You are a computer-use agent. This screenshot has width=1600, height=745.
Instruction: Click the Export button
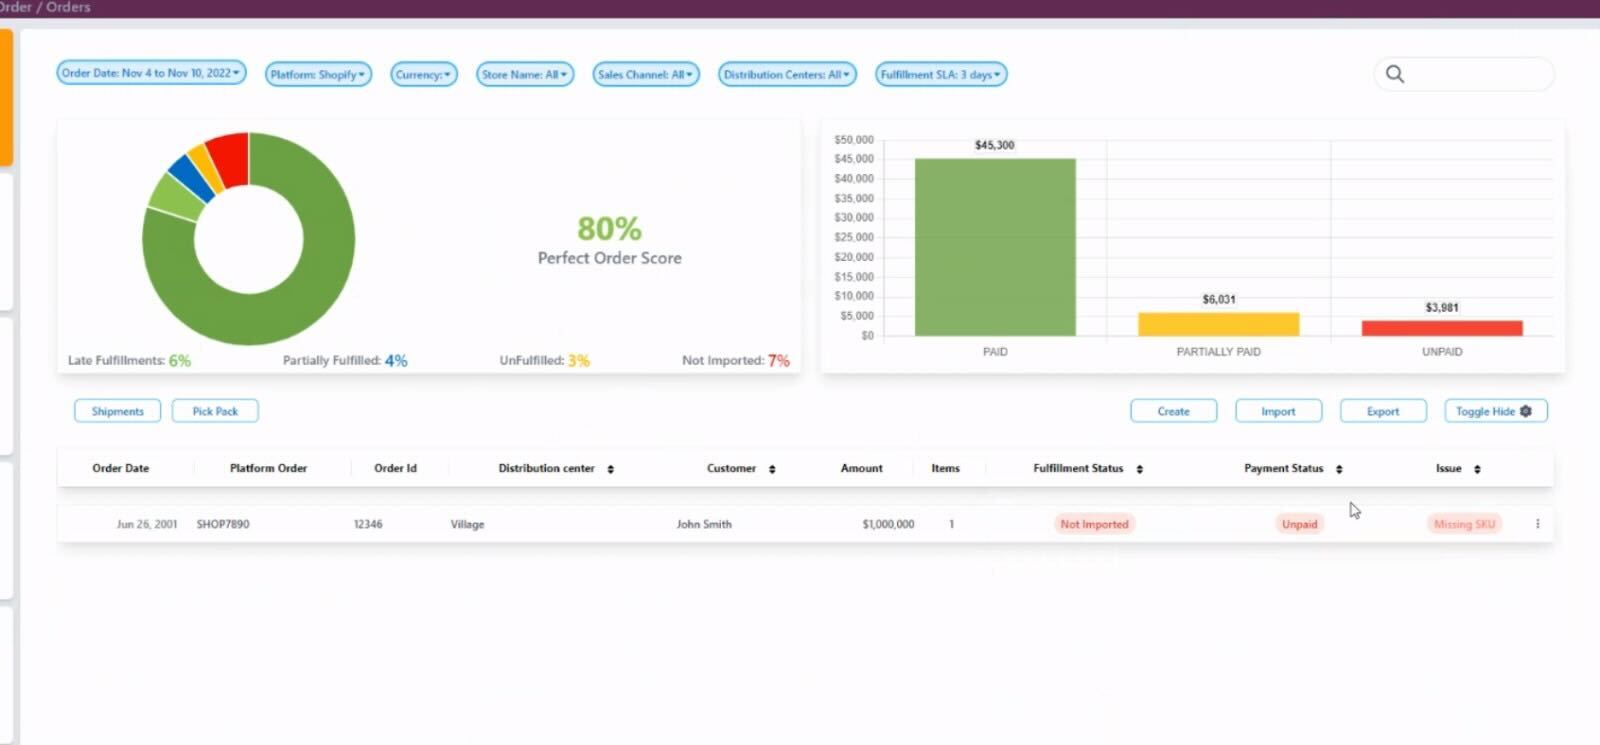pos(1382,411)
